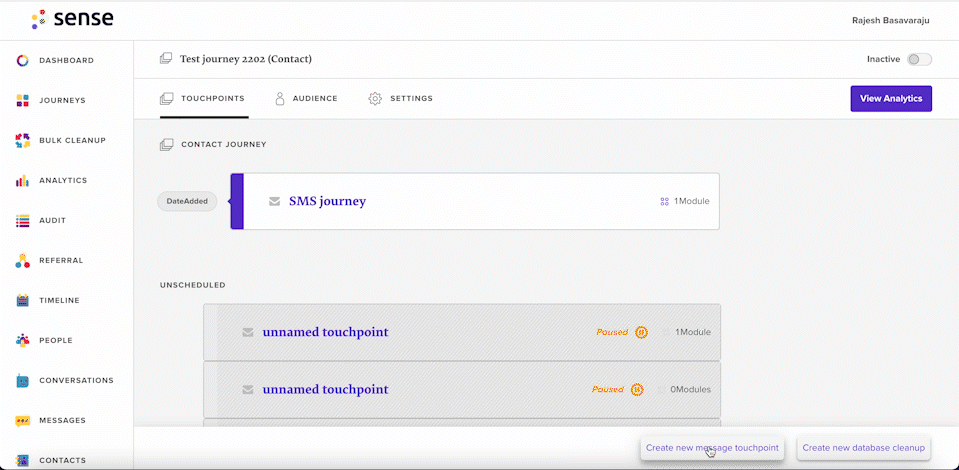Viewport: 959px width, 470px height.
Task: Select the Analytics bar-chart icon
Action: pos(22,181)
